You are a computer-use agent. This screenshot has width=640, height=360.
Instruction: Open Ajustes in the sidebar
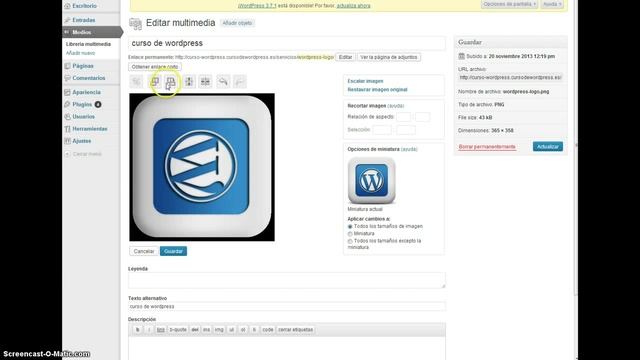(x=82, y=141)
